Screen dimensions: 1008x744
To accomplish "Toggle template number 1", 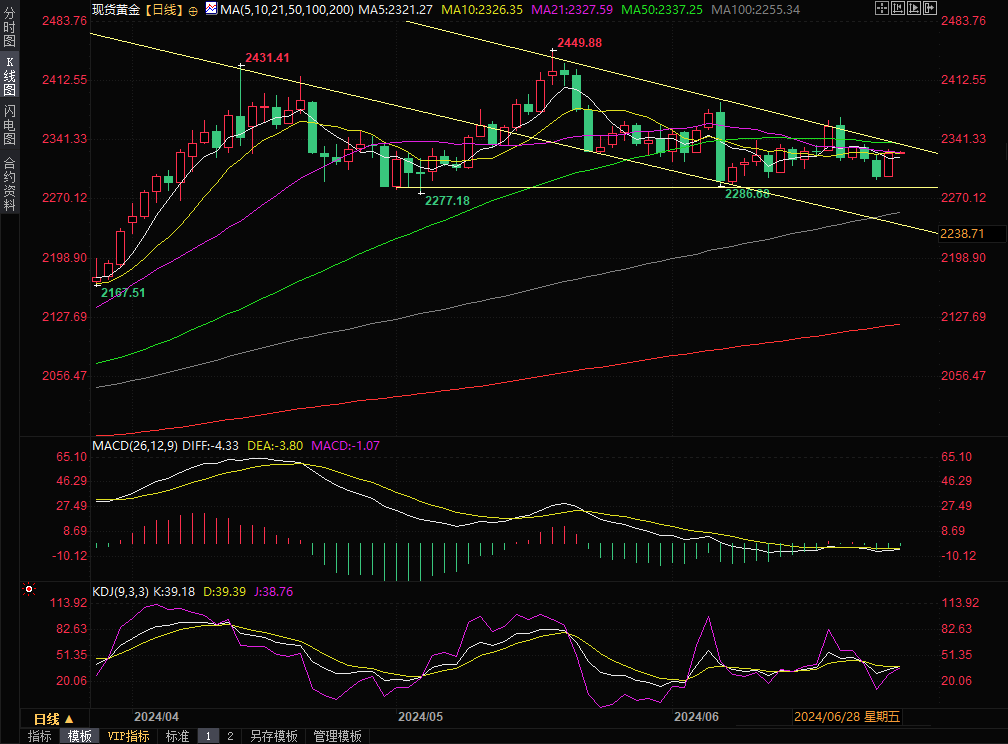I will (x=208, y=736).
